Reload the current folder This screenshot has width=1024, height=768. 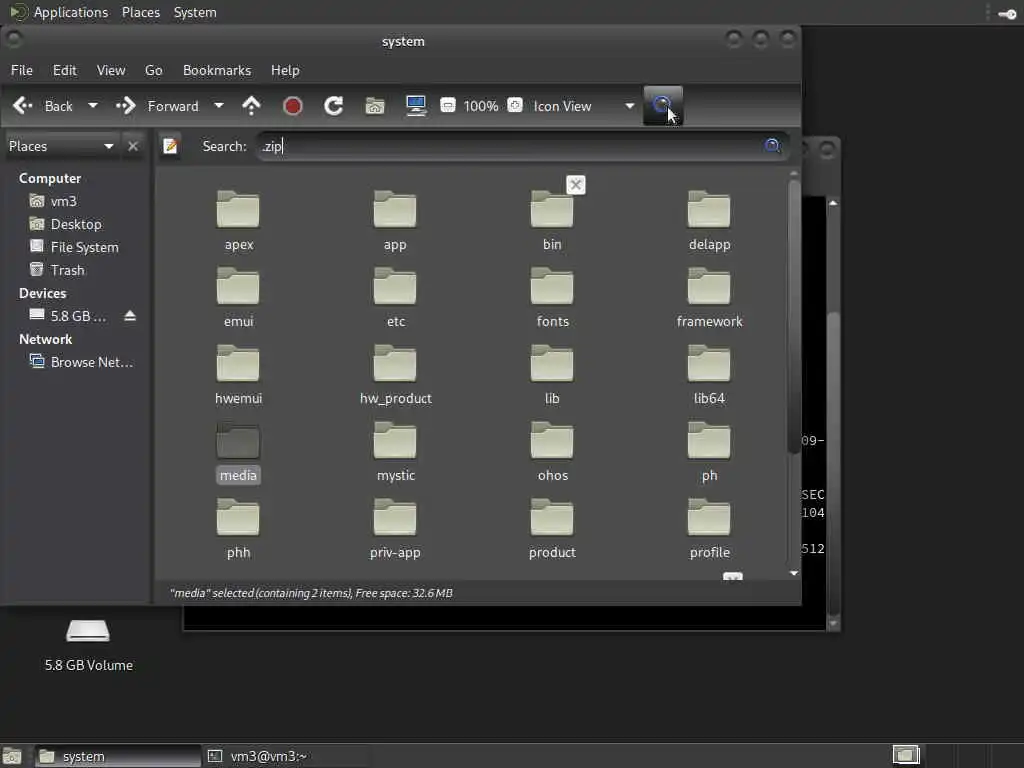point(334,106)
